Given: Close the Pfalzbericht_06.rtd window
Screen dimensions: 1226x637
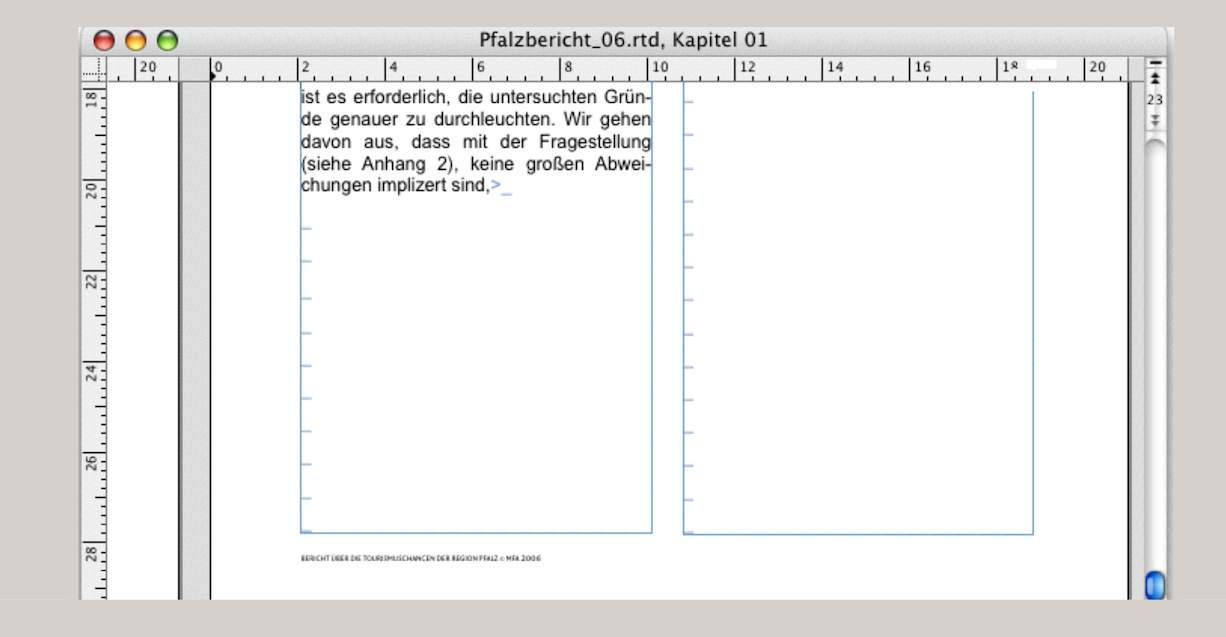Looking at the screenshot, I should click(104, 41).
